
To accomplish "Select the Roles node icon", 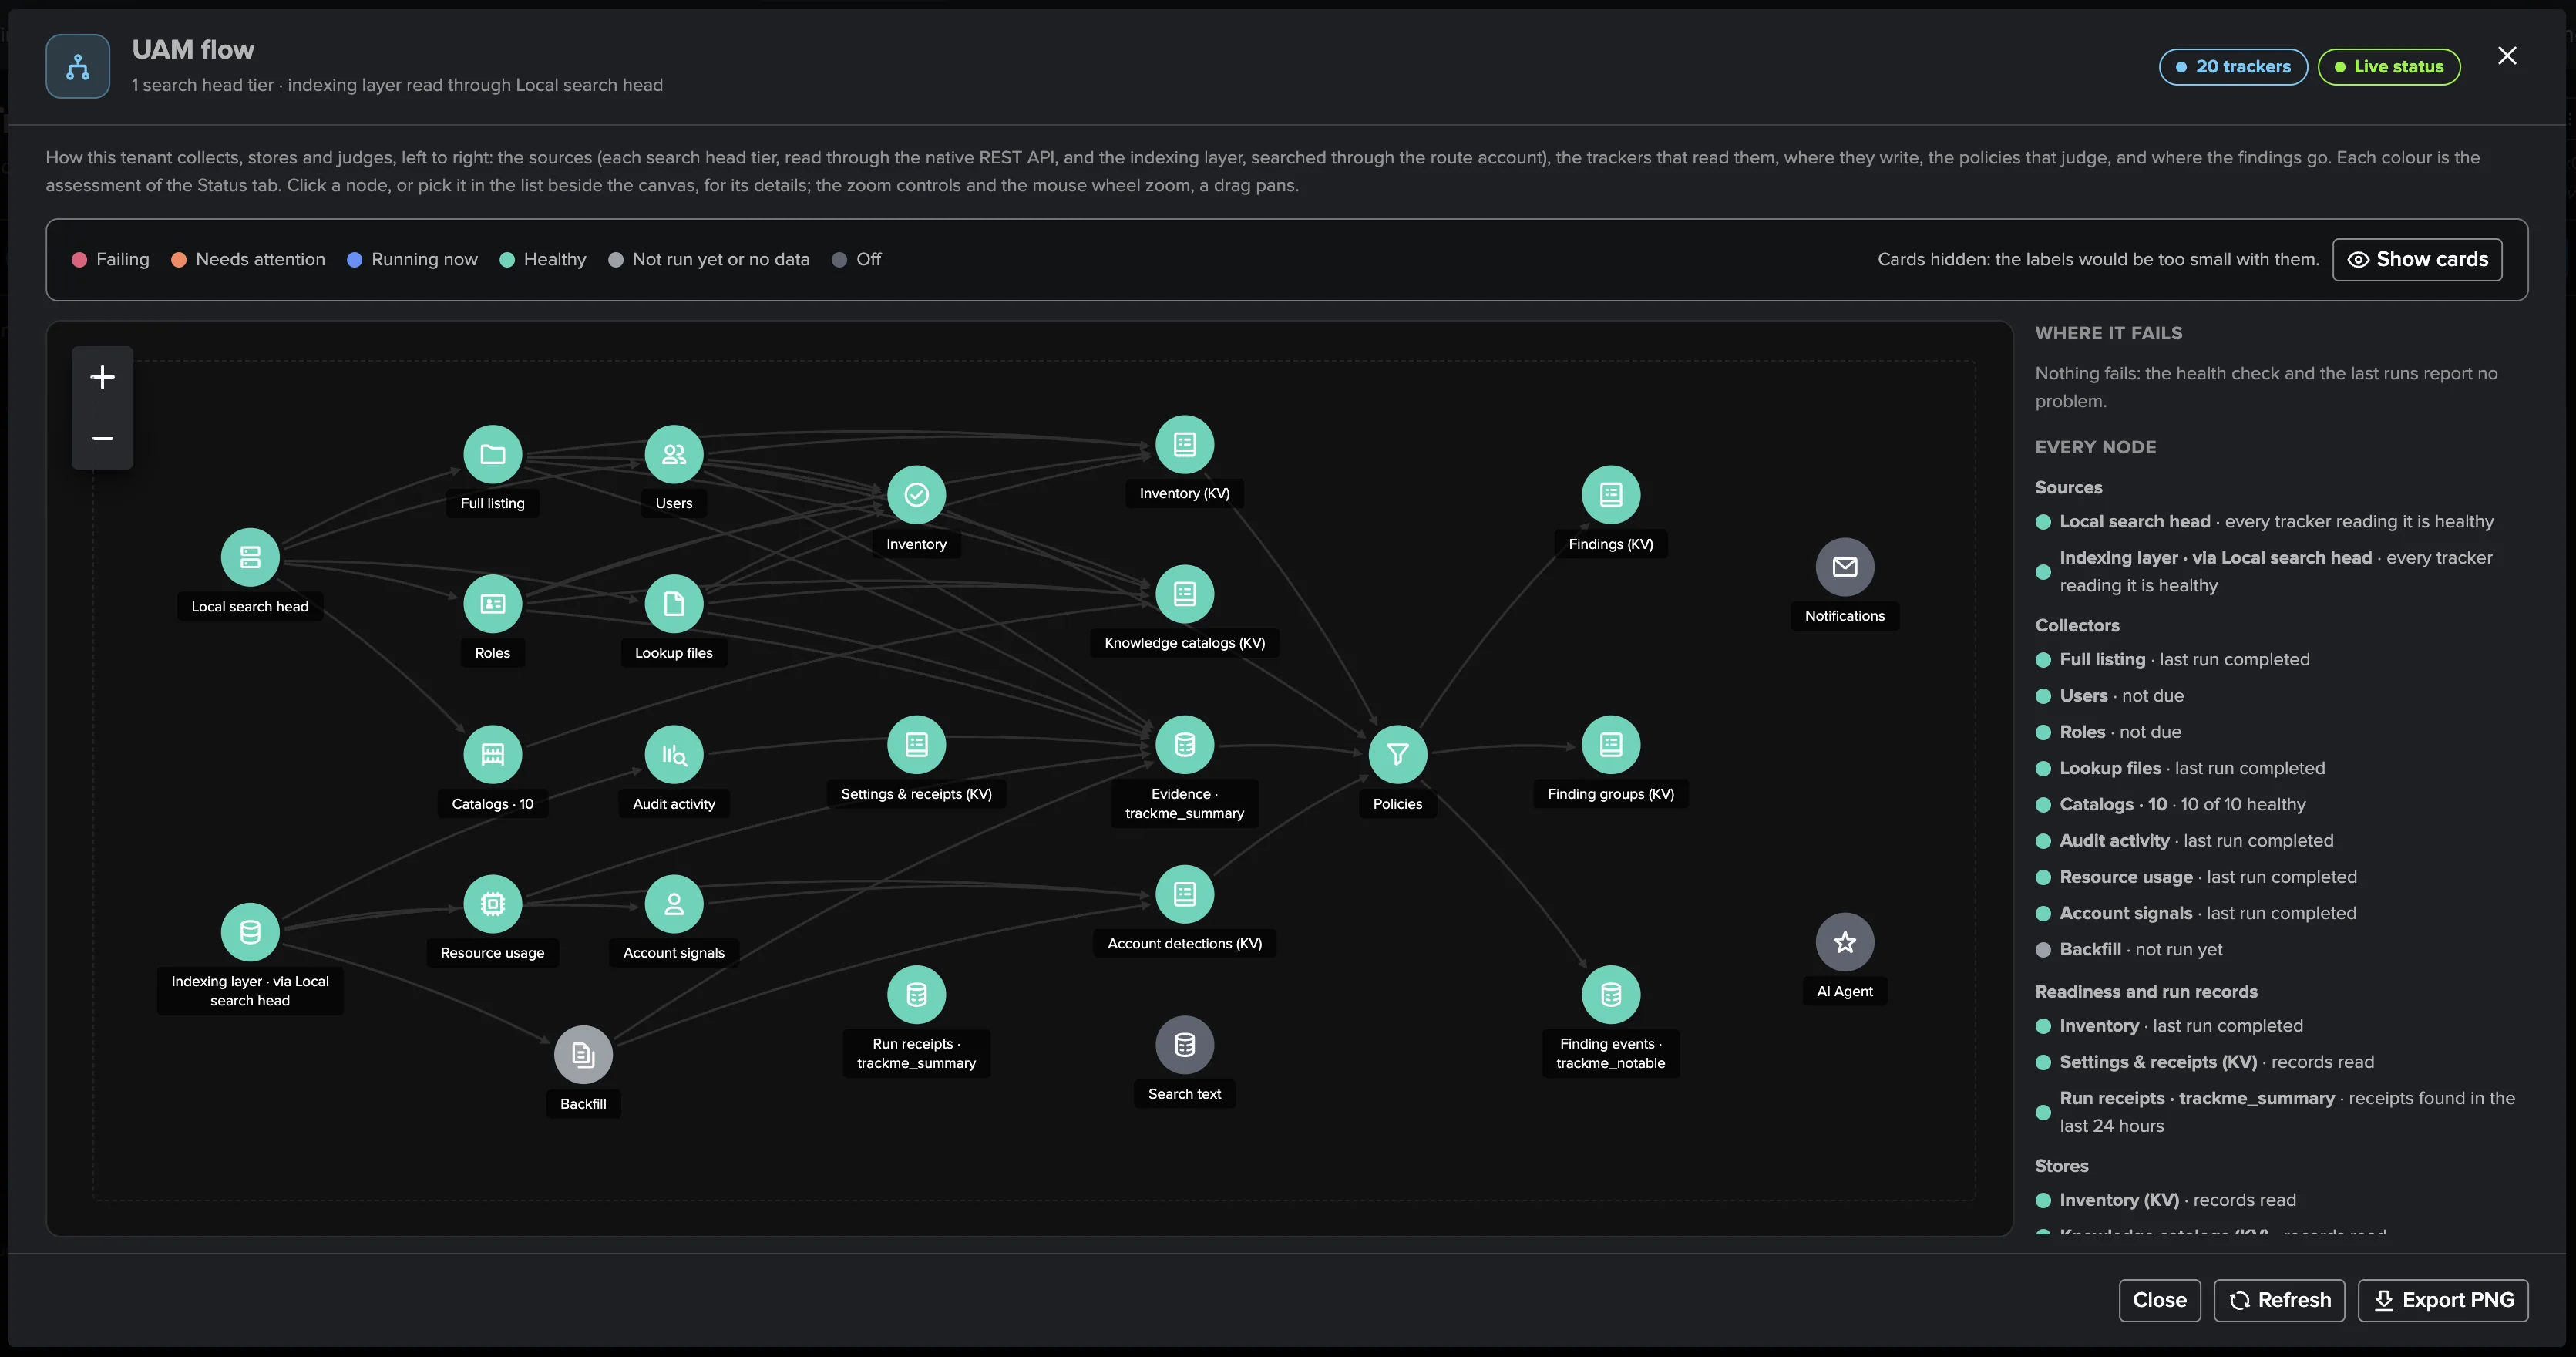I will point(492,604).
